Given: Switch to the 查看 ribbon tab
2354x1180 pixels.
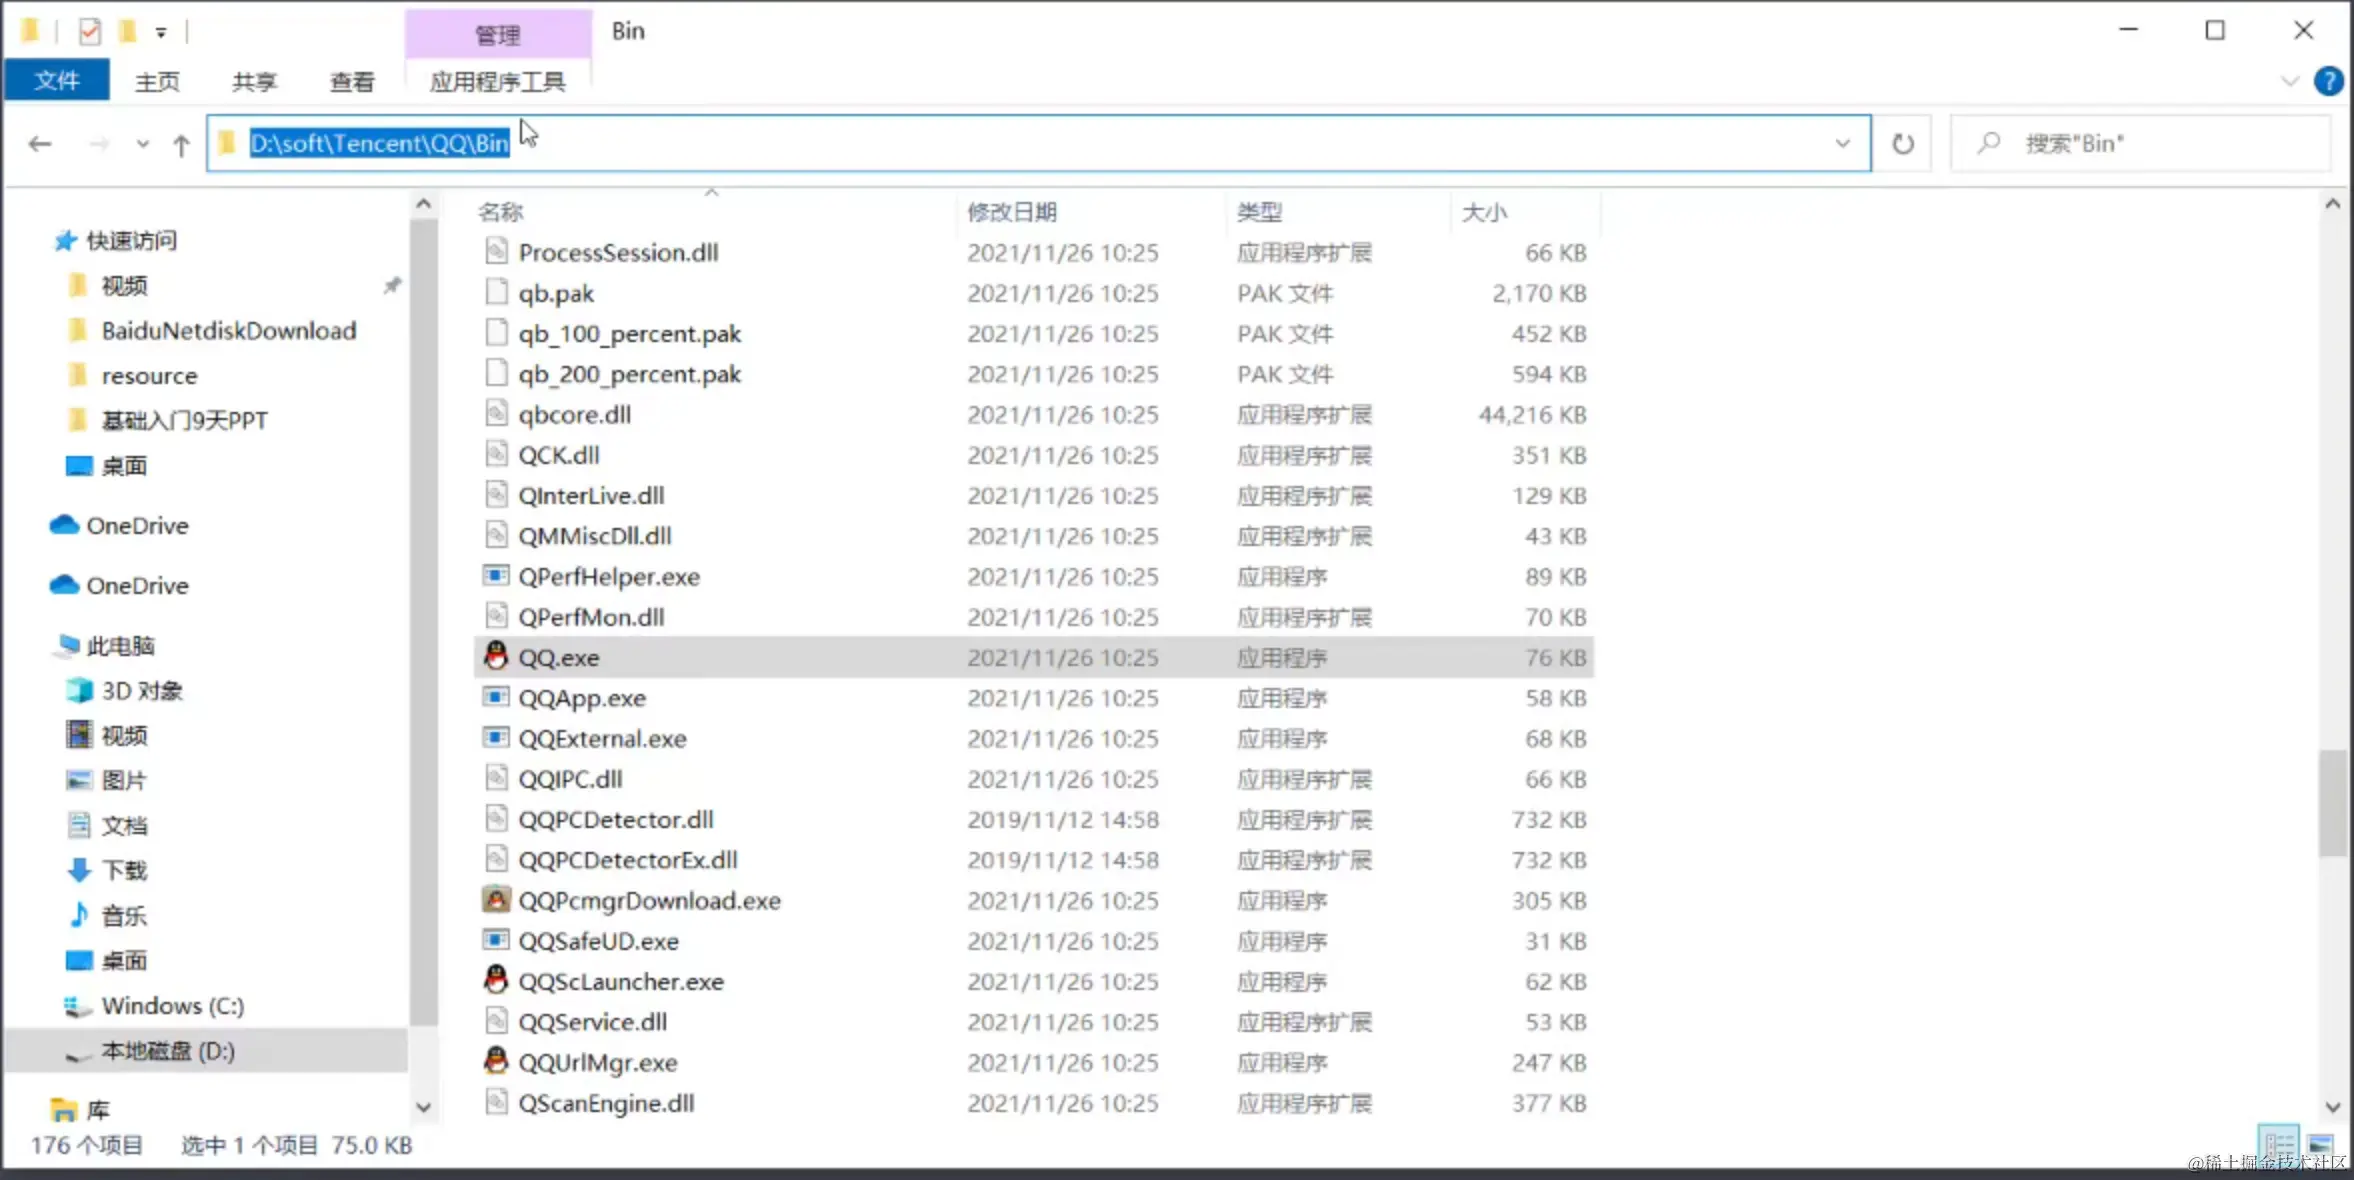Looking at the screenshot, I should [352, 82].
